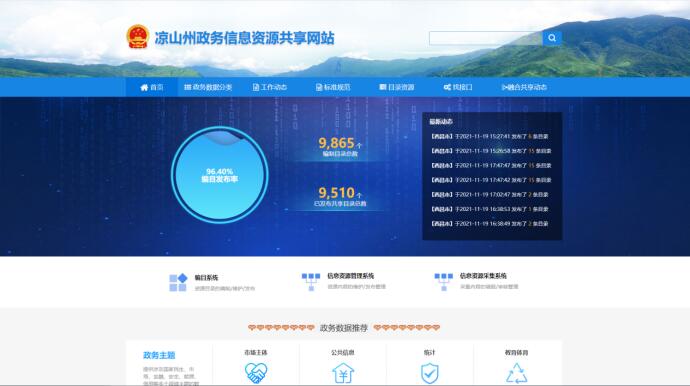Open the 编目系统 squares icon
Viewport: 690px width, 386px height.
pos(178,283)
